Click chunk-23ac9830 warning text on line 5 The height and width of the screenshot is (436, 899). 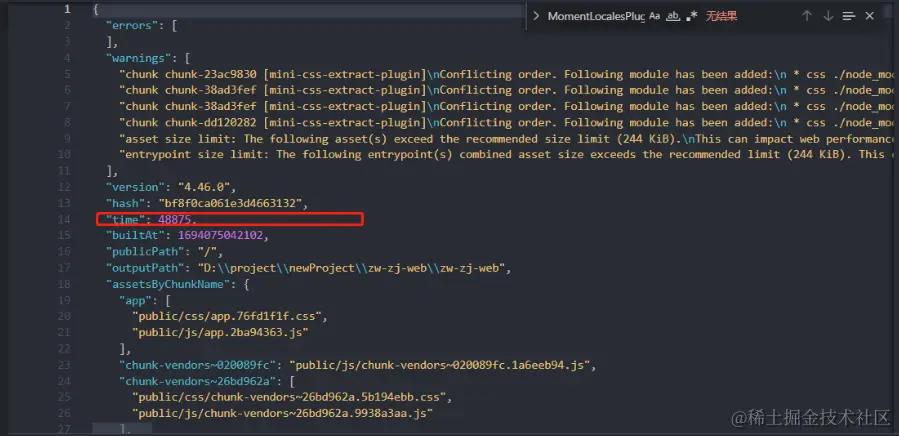click(506, 74)
